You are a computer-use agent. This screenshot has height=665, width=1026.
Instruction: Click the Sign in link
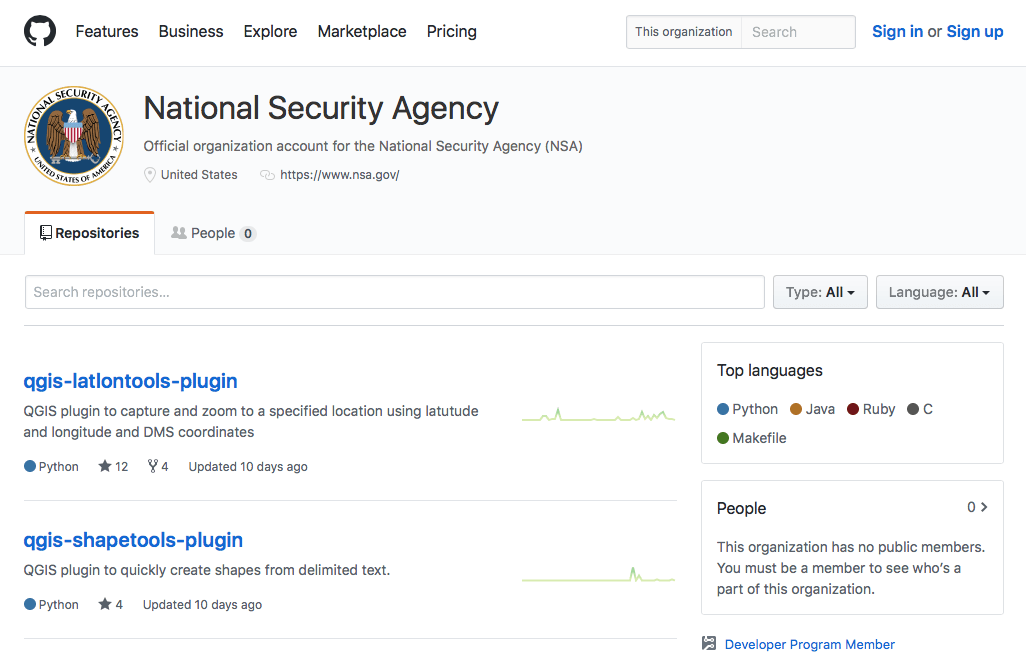click(897, 31)
